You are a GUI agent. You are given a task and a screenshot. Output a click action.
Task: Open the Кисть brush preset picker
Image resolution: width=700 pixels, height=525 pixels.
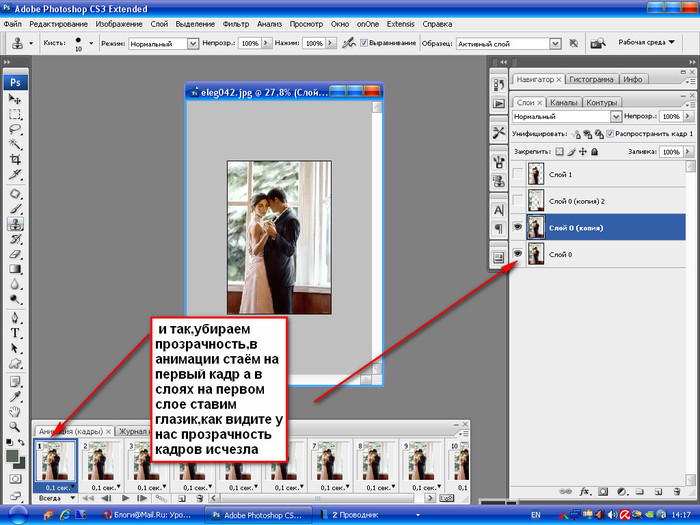point(91,43)
